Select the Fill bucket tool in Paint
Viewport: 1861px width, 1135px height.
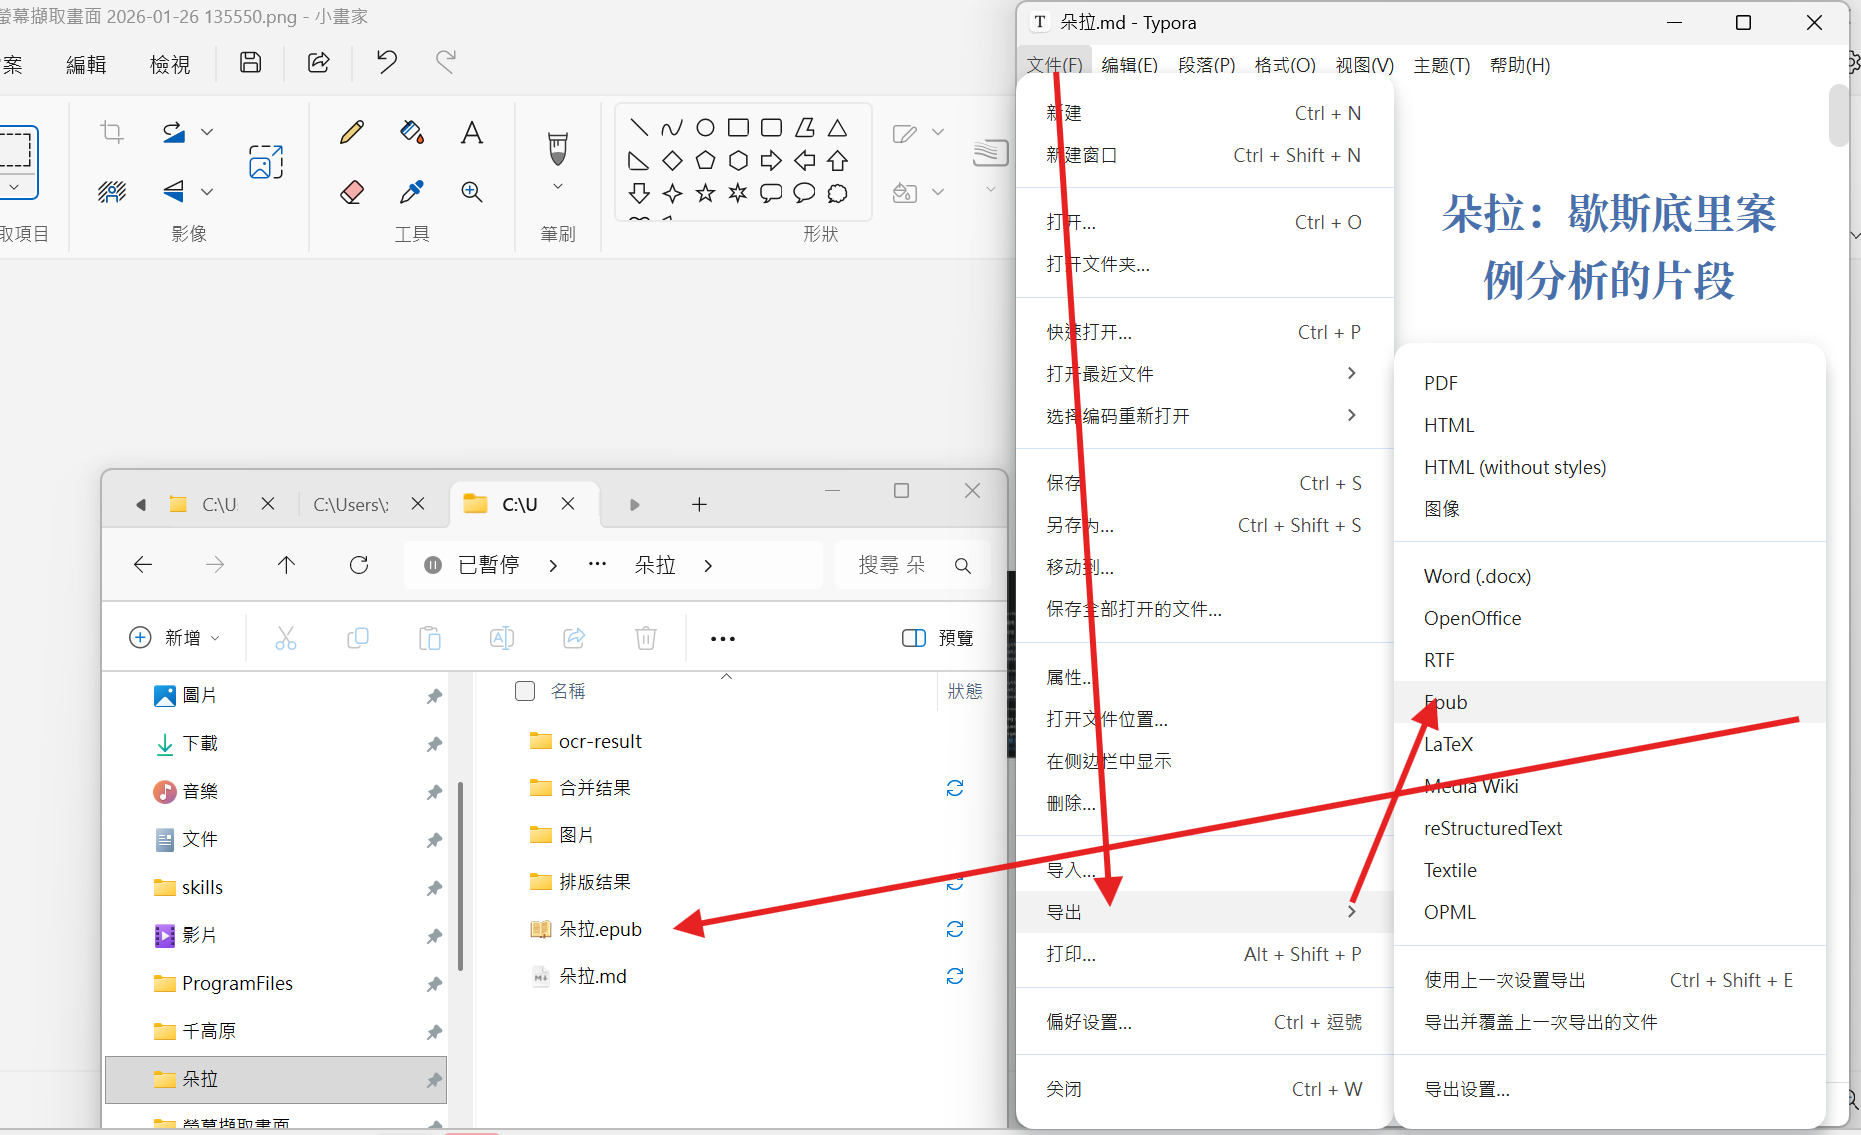(412, 132)
